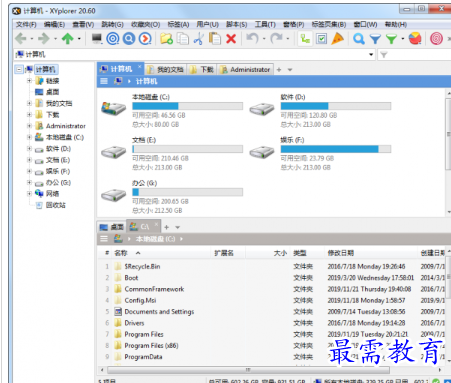Switch to the 桌面 tab in lower pane
Screen dimensions: 451x383
(112, 227)
